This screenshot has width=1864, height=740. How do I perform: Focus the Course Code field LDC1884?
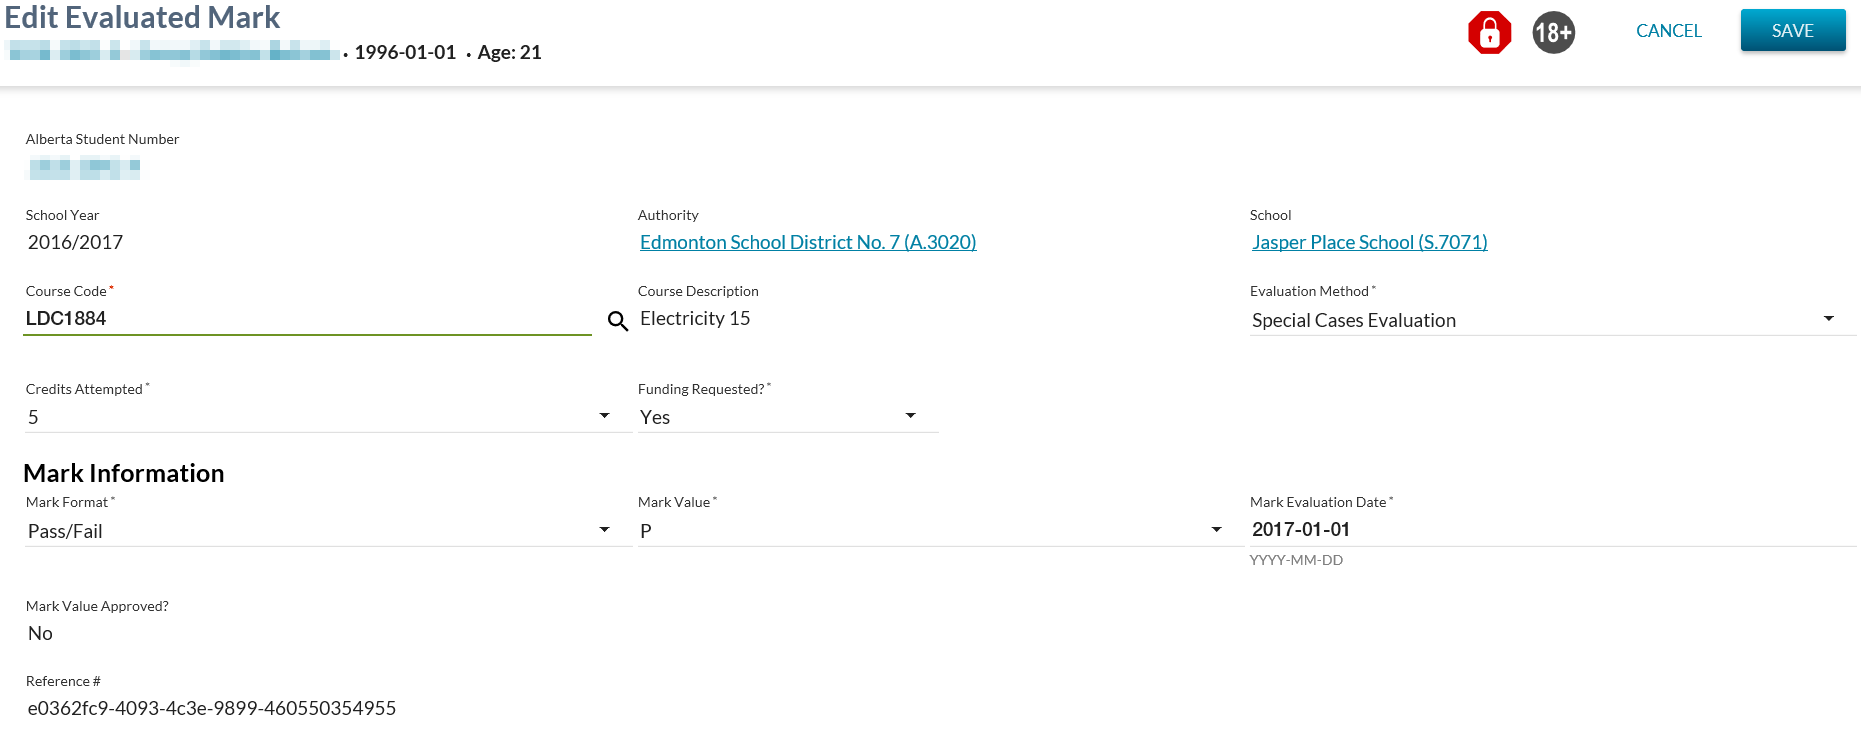[306, 319]
